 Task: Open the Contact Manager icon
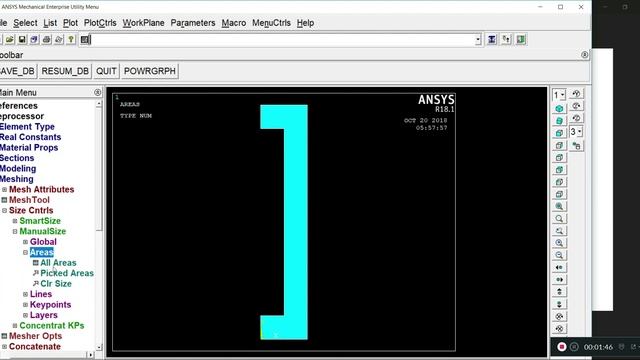click(x=521, y=40)
